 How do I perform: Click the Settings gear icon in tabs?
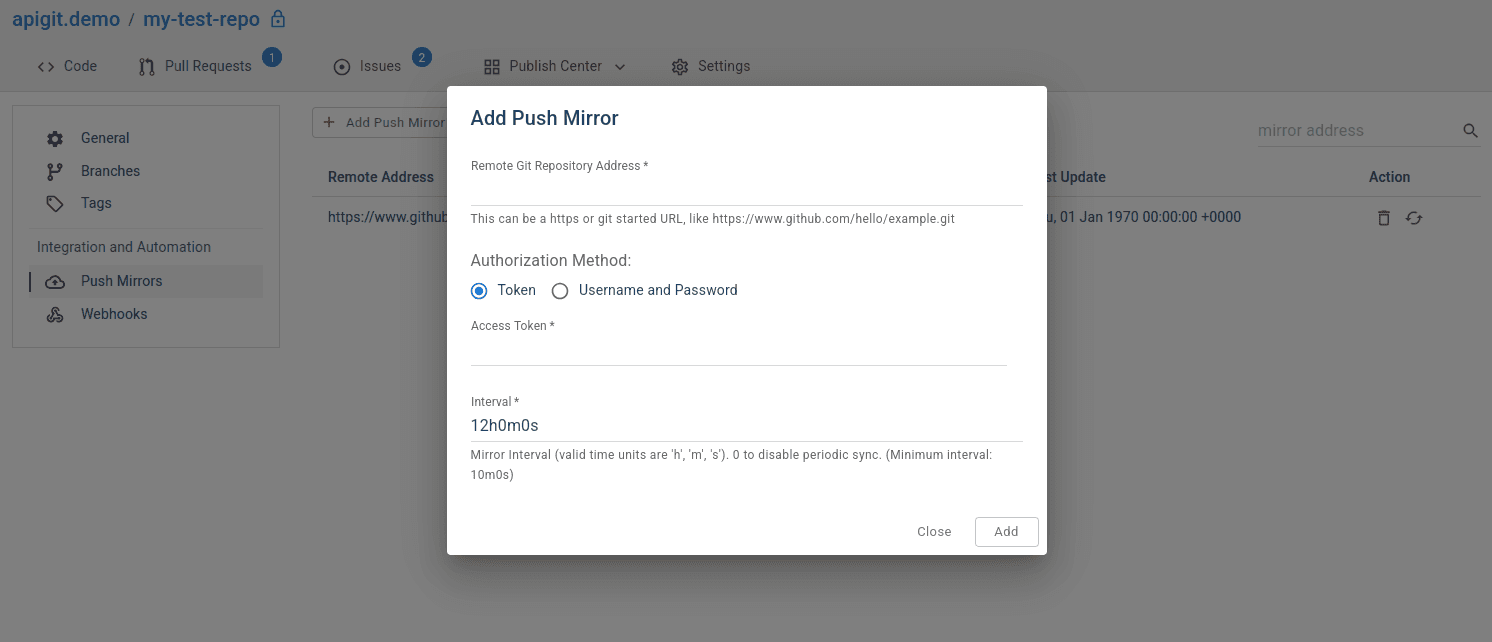[680, 67]
